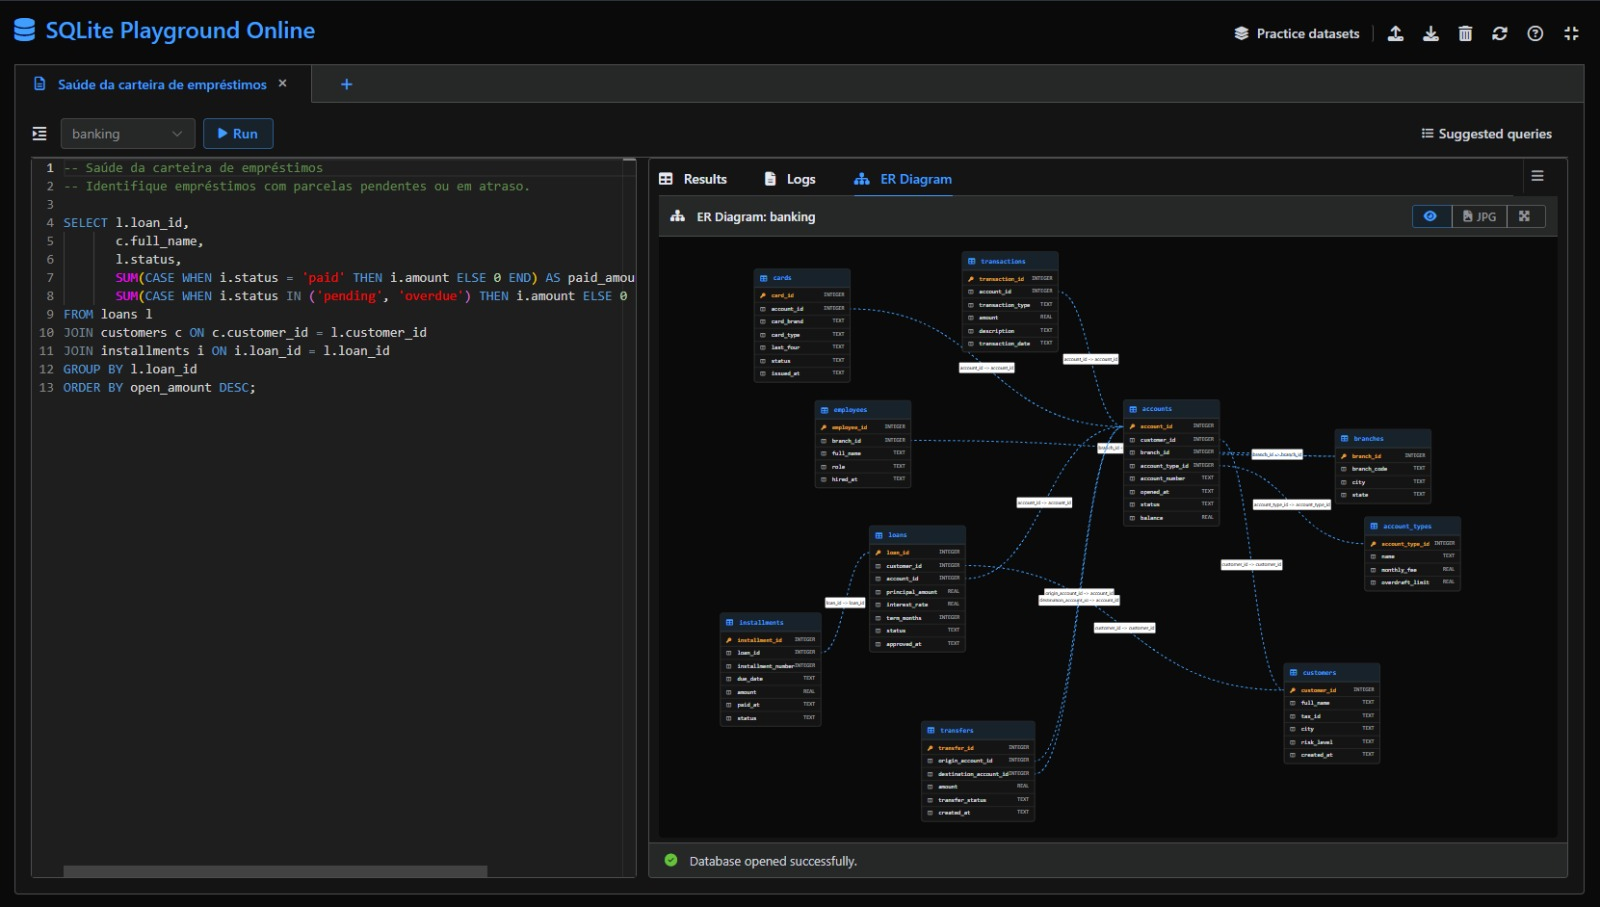The height and width of the screenshot is (907, 1600).
Task: Click the branches table header in diagram
Action: coord(1383,438)
